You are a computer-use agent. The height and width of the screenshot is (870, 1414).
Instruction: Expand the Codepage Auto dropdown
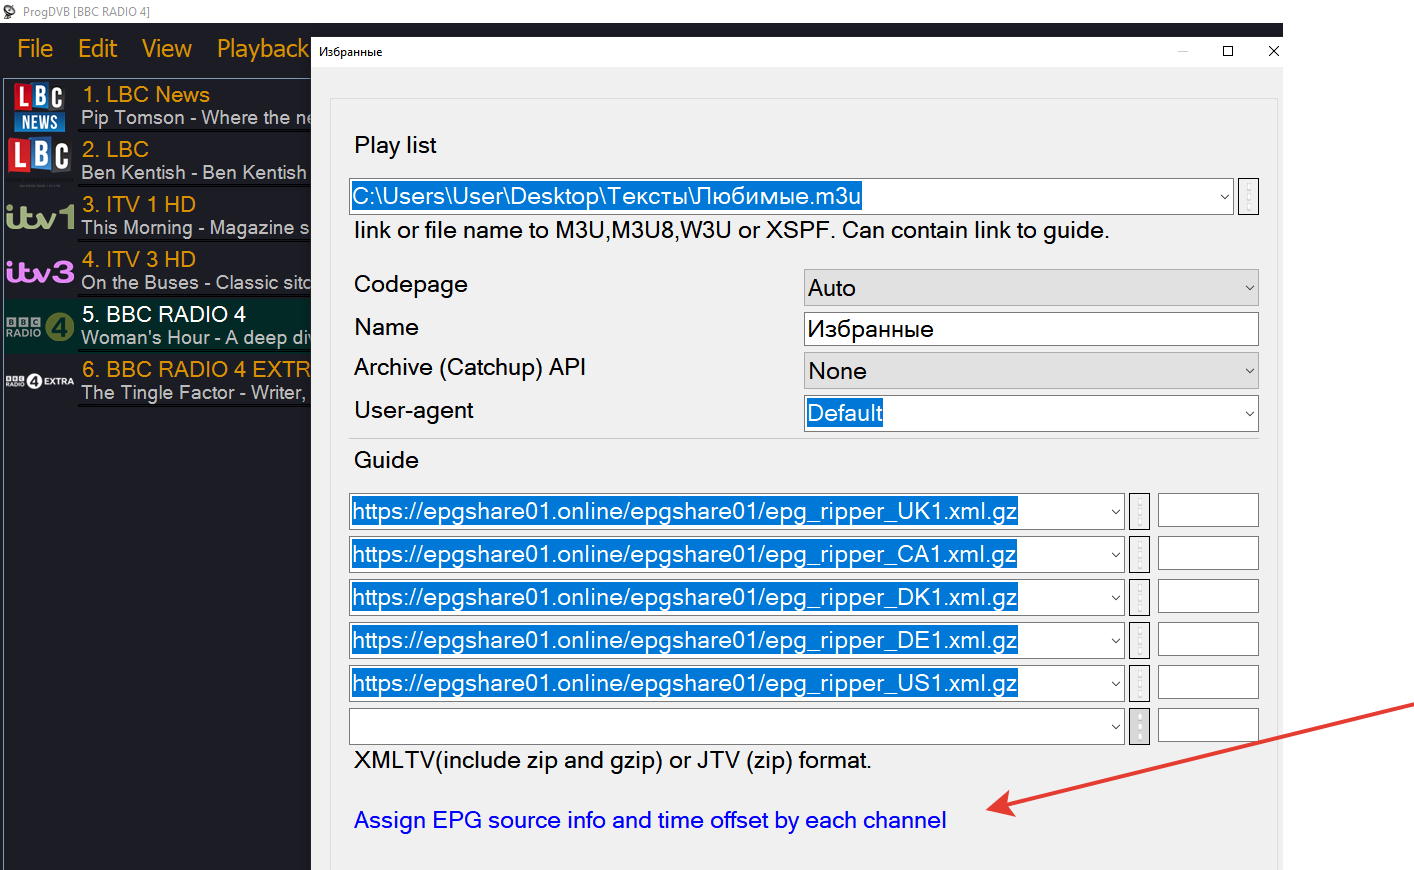[1249, 288]
